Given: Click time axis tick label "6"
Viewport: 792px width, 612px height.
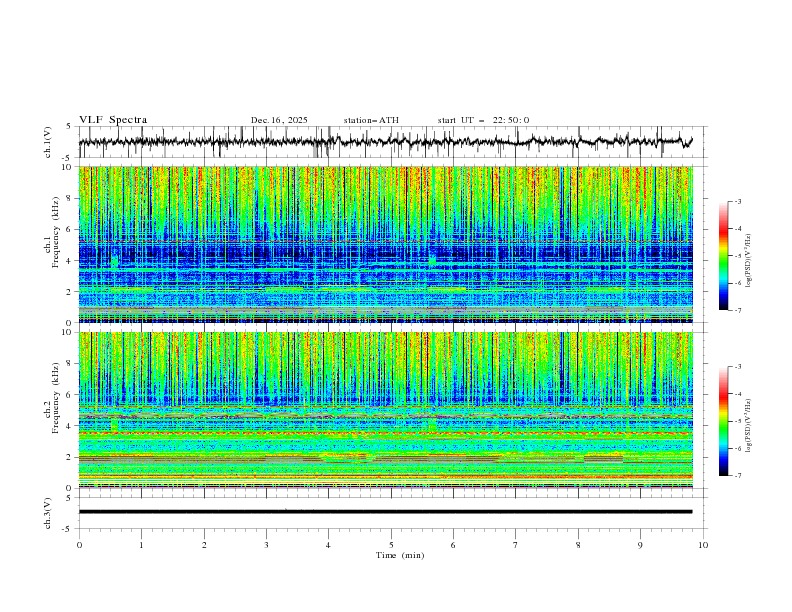Looking at the screenshot, I should tap(453, 545).
